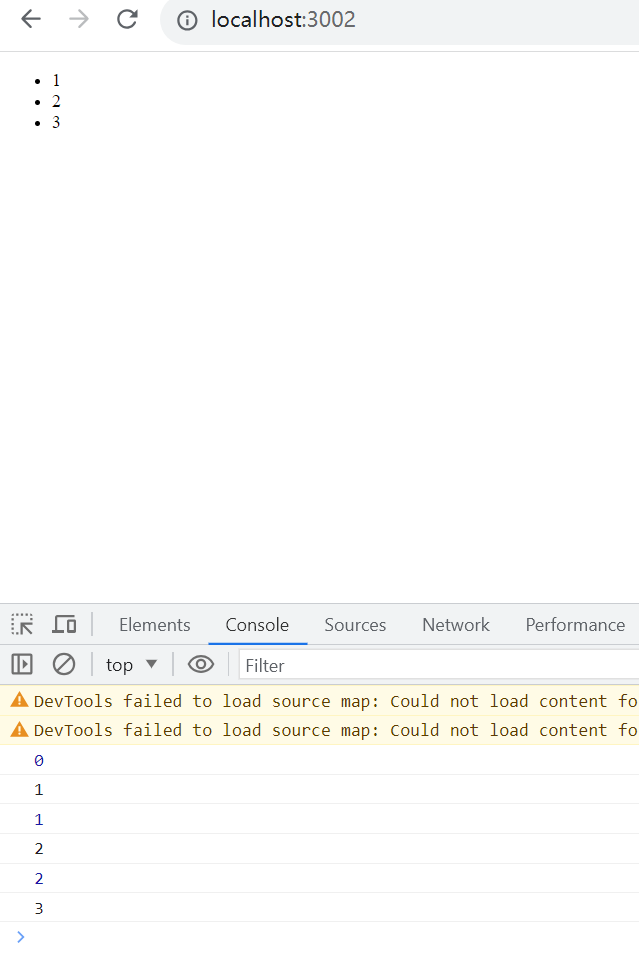Clear the console output
639x959 pixels.
[64, 664]
